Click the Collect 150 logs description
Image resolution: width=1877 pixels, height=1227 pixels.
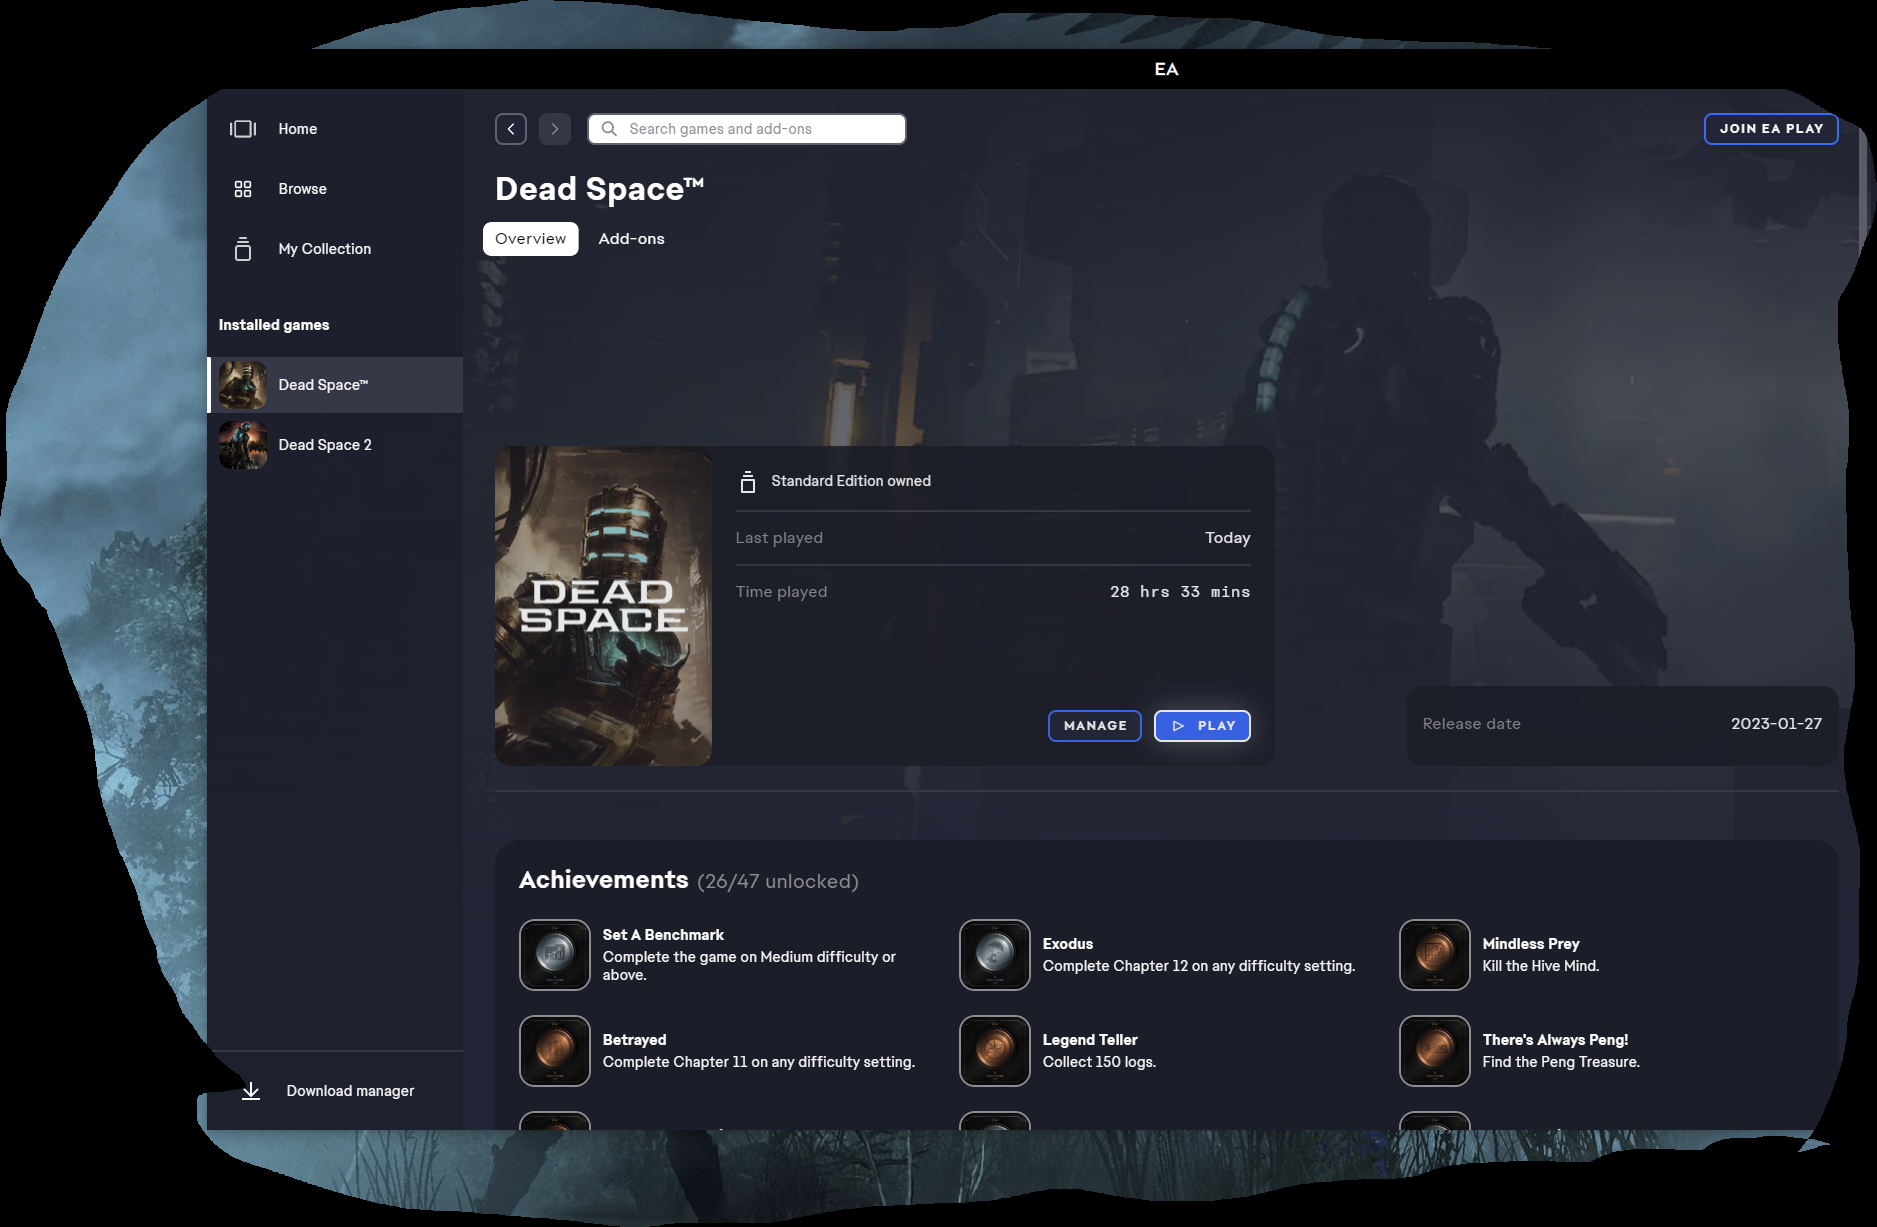pyautogui.click(x=1099, y=1062)
